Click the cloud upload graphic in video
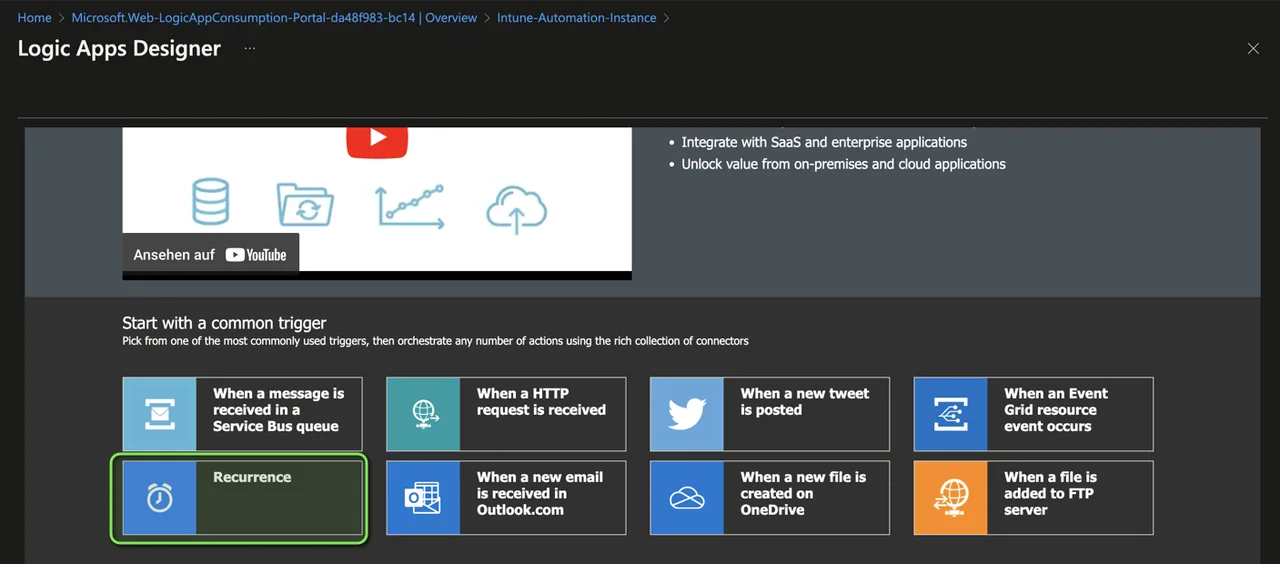 516,207
